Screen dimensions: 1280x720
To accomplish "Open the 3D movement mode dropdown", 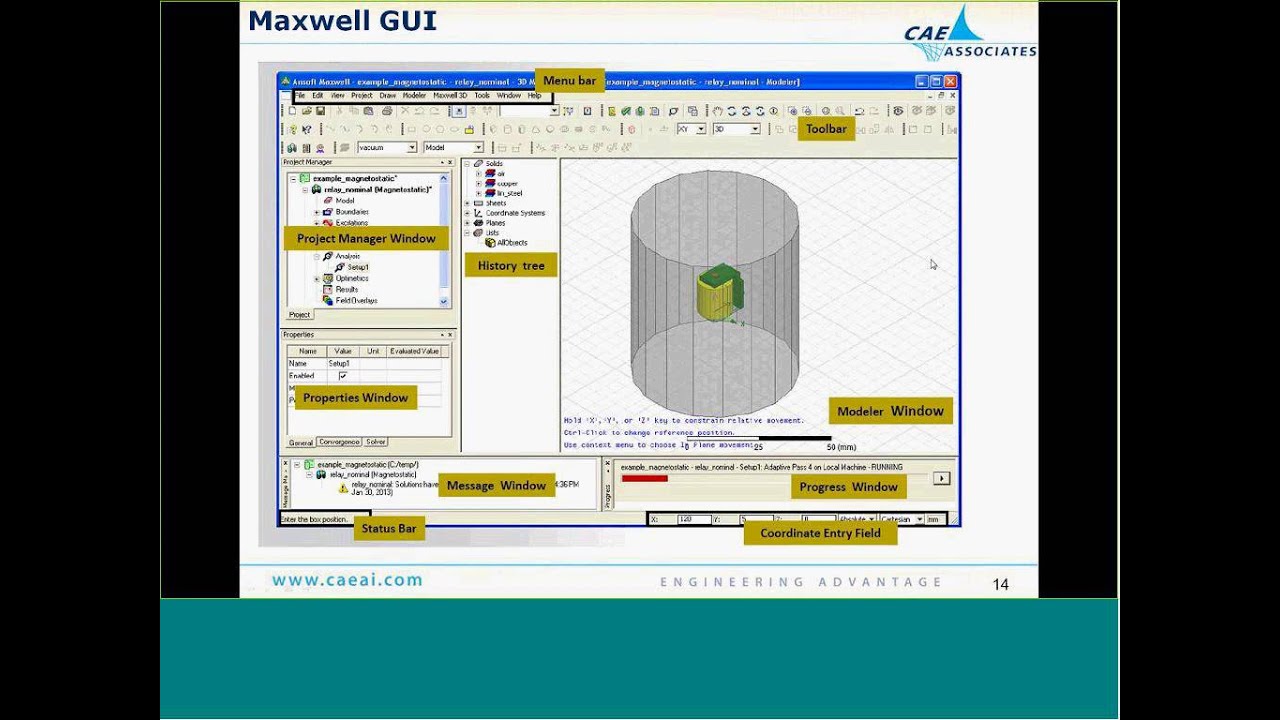I will coord(755,129).
